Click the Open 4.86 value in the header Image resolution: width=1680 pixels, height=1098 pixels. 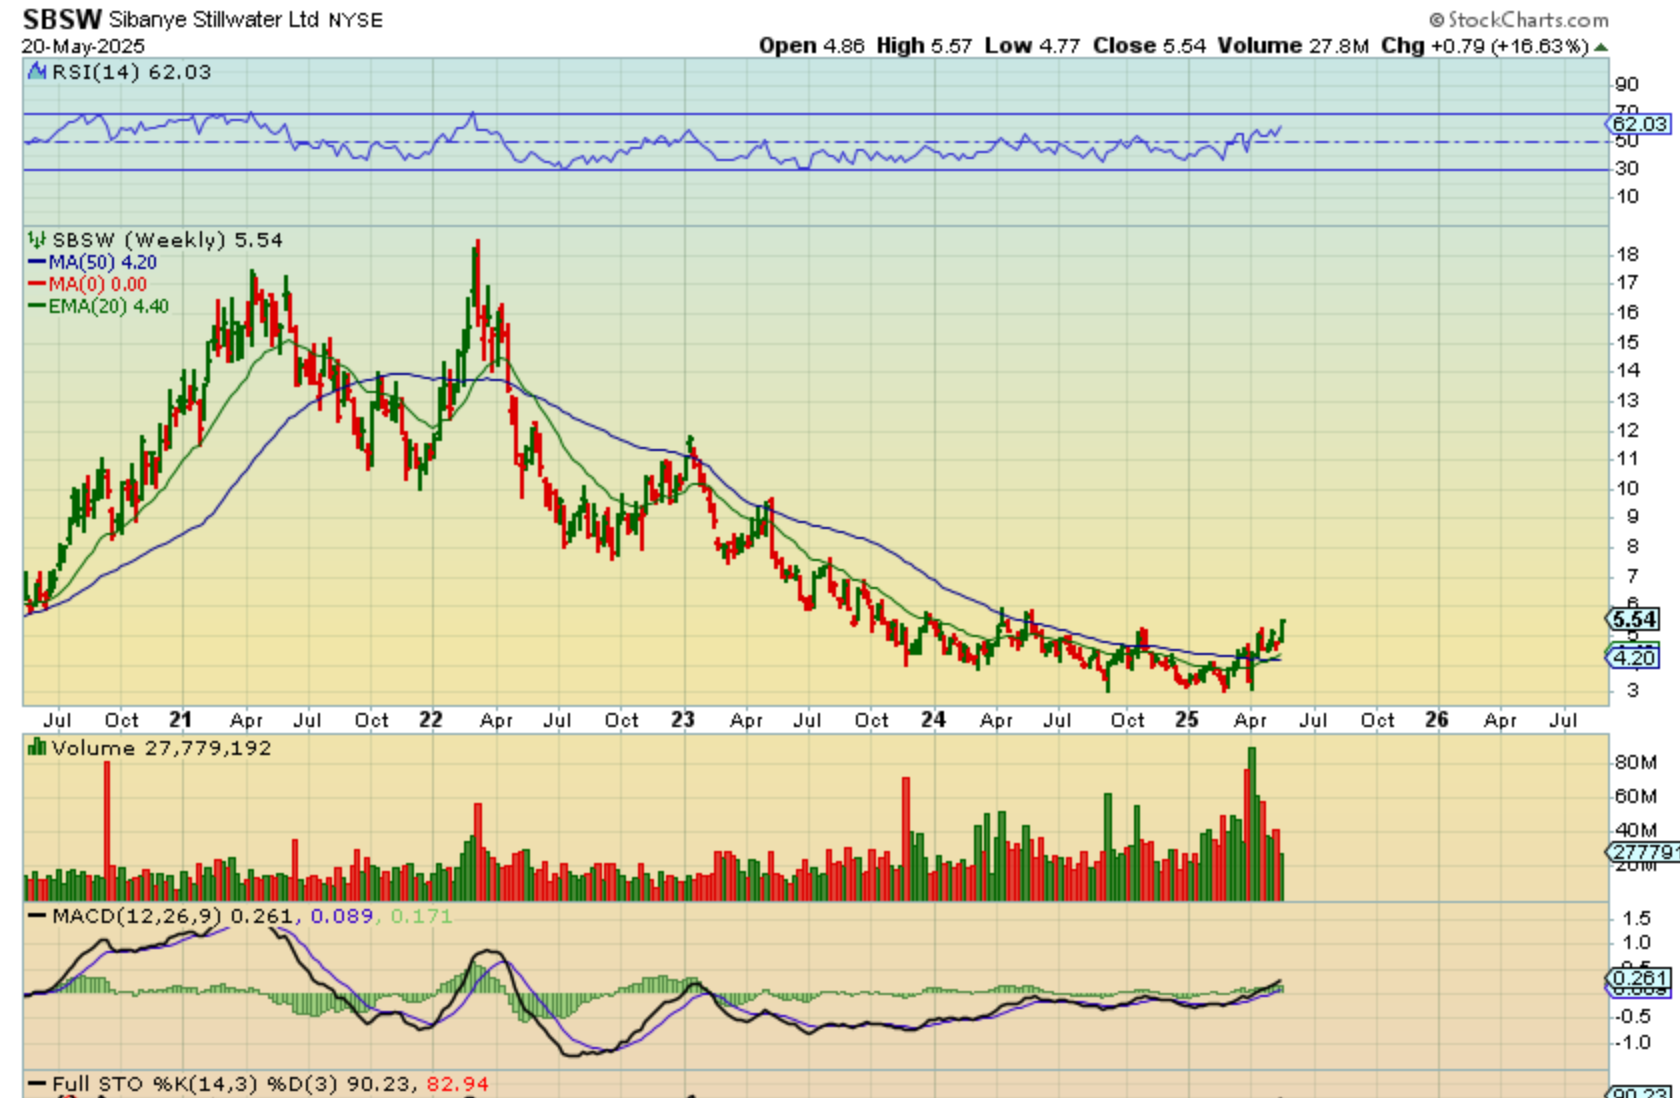[811, 46]
